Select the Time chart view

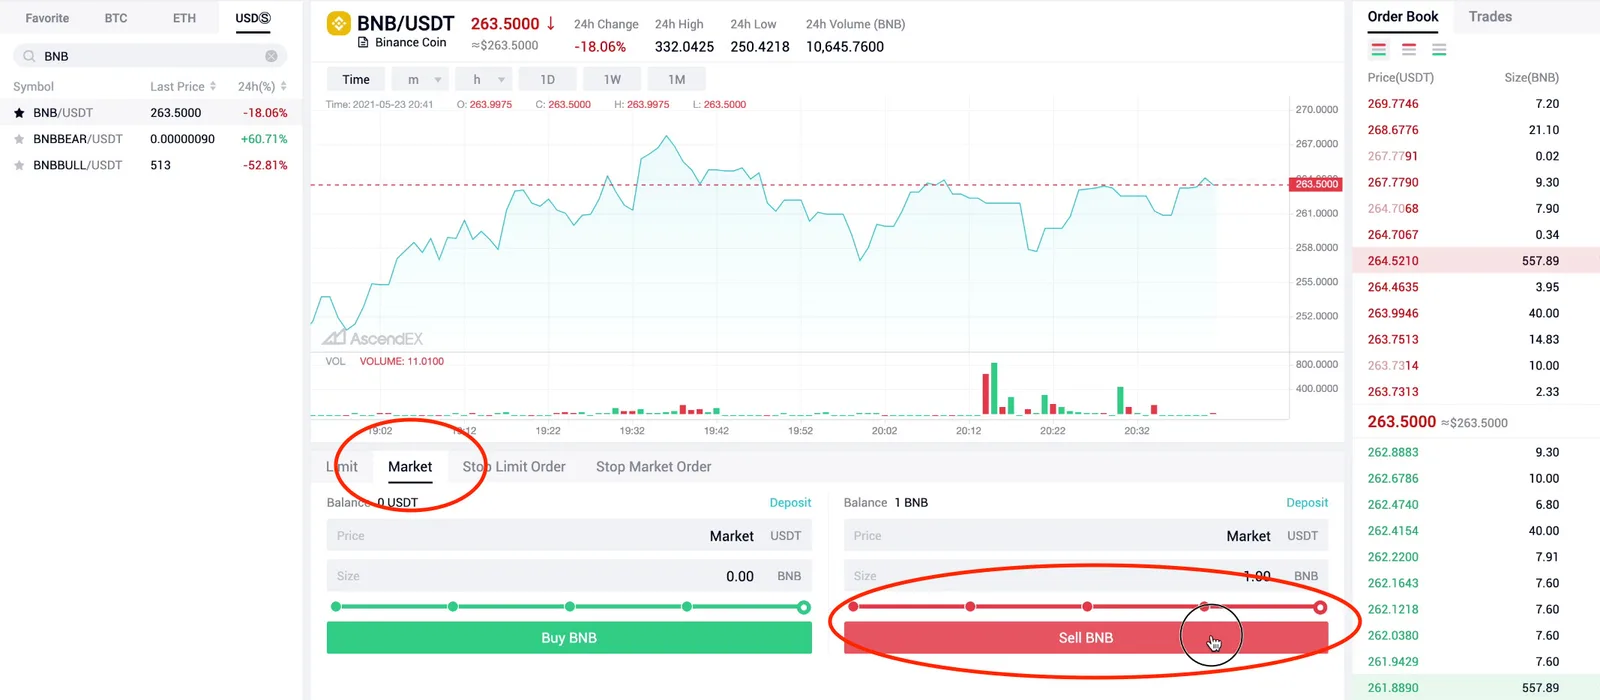(x=356, y=79)
